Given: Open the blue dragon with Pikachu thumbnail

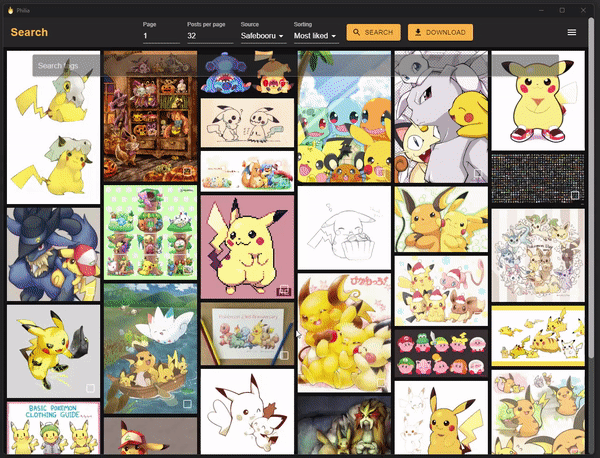Looking at the screenshot, I should tap(54, 254).
